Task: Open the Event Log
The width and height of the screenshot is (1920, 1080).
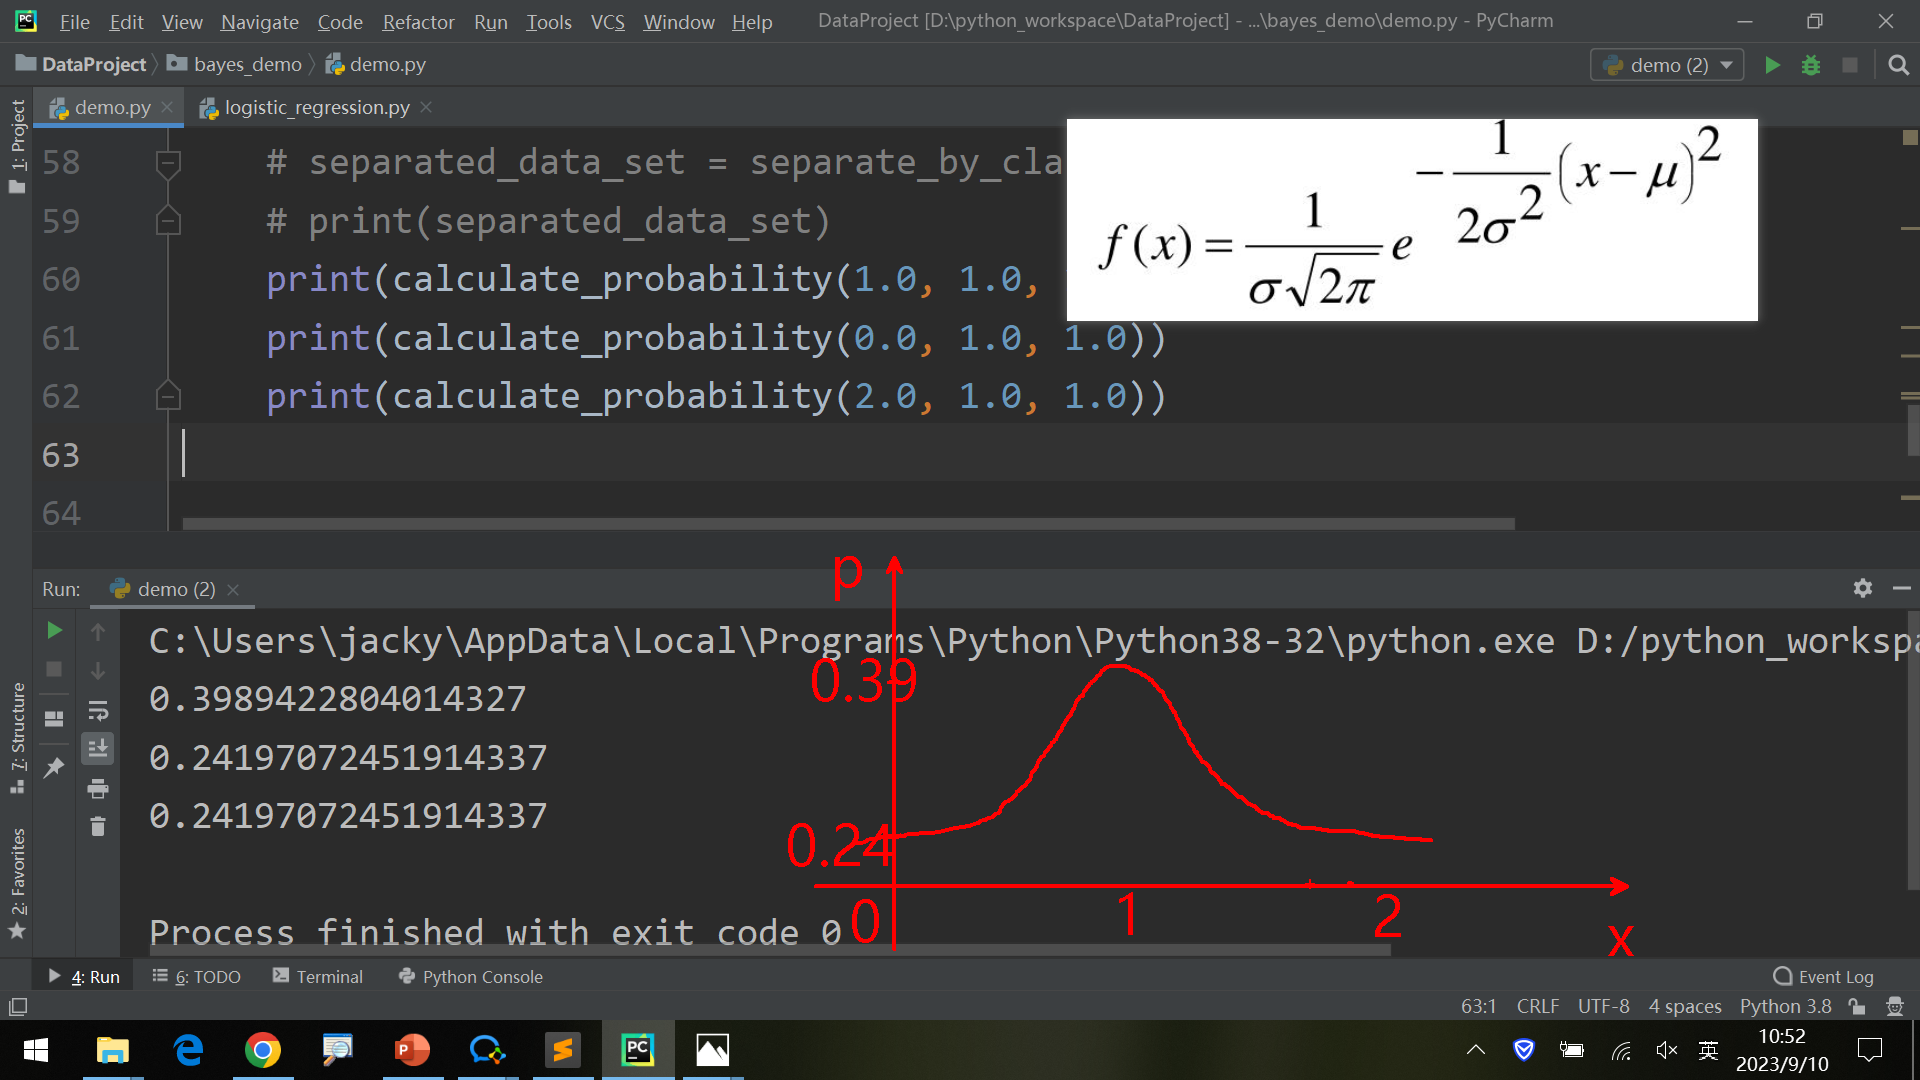Action: click(x=1824, y=976)
